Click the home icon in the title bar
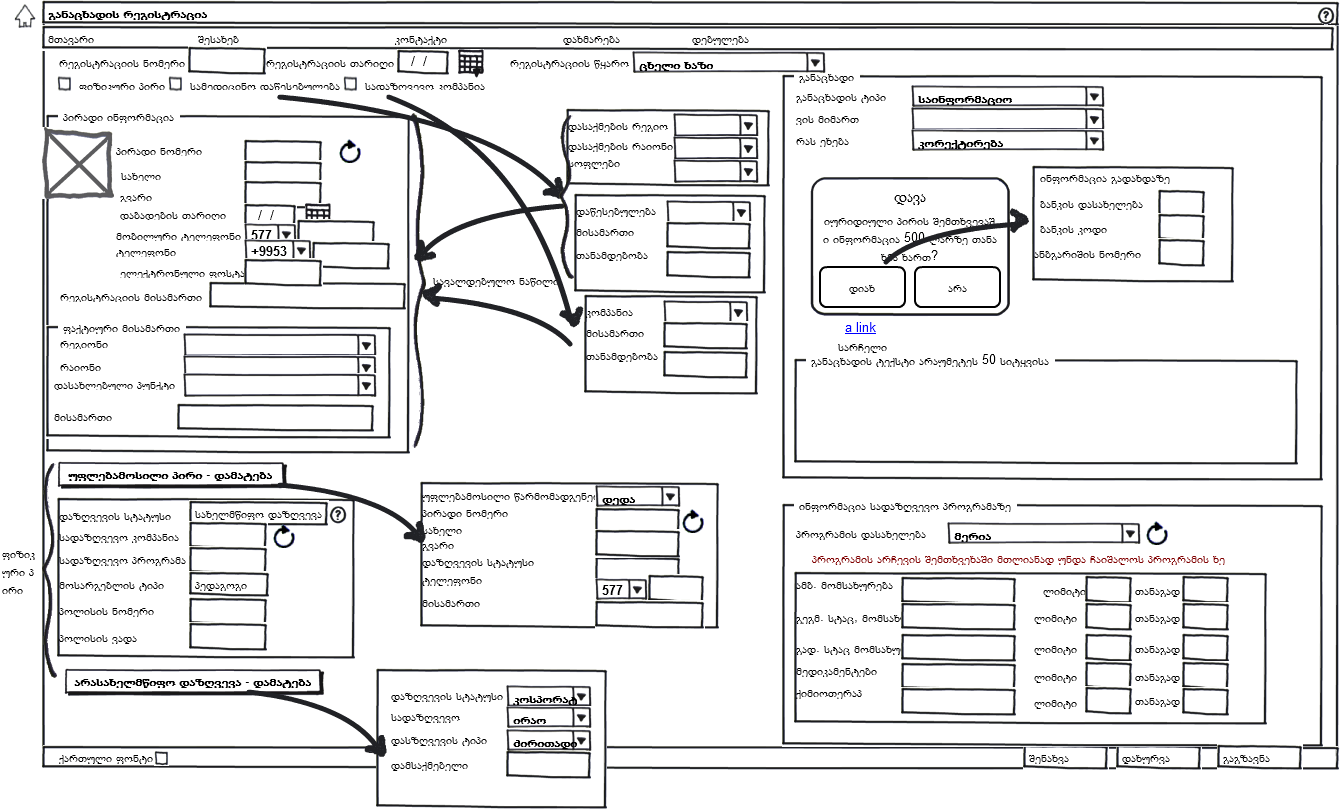This screenshot has width=1340, height=809. pyautogui.click(x=24, y=17)
